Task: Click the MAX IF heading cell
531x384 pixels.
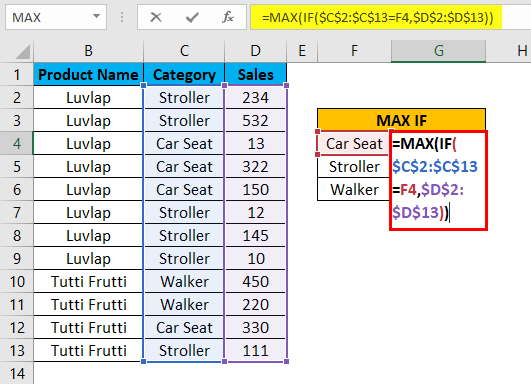Action: click(402, 120)
